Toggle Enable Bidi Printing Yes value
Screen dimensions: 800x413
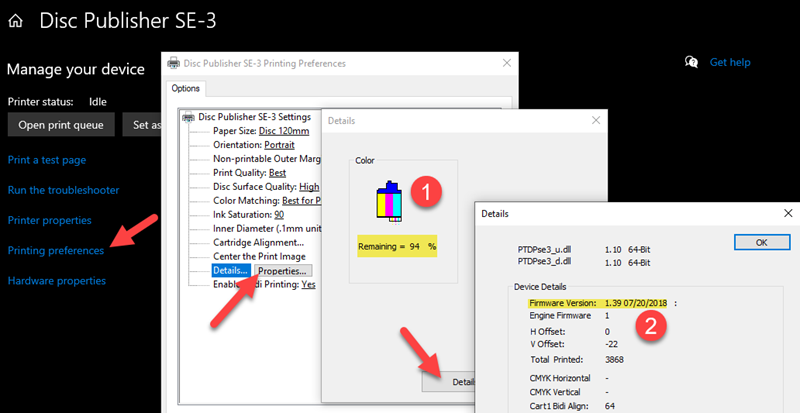pos(308,284)
